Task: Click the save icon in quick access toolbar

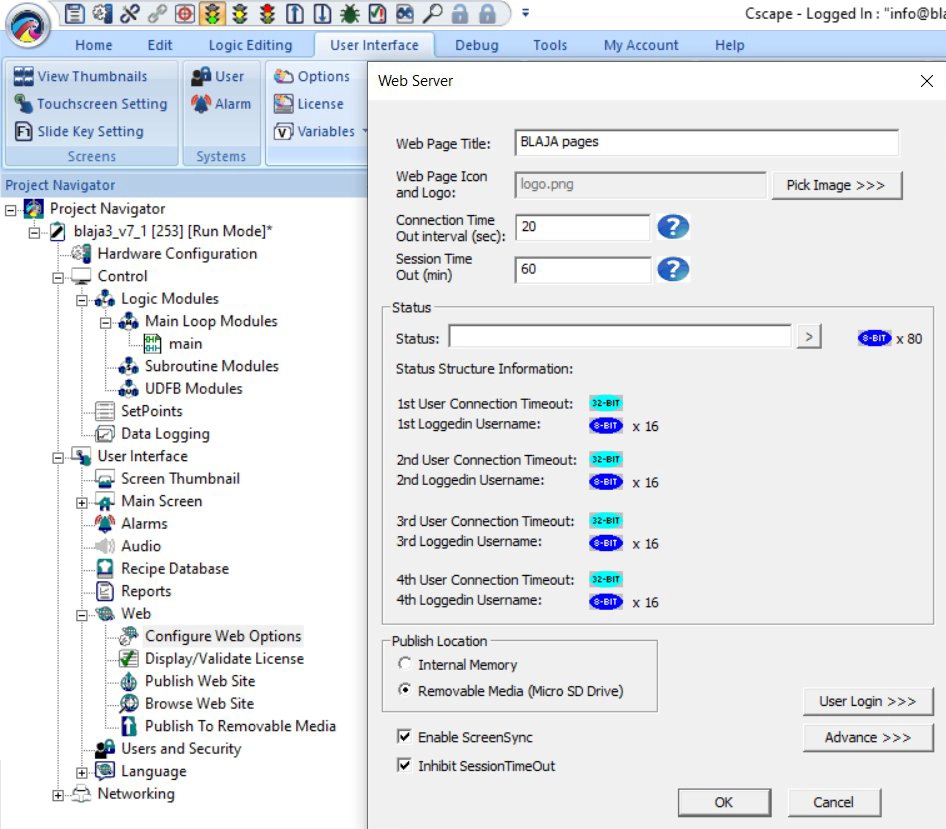Action: click(75, 14)
